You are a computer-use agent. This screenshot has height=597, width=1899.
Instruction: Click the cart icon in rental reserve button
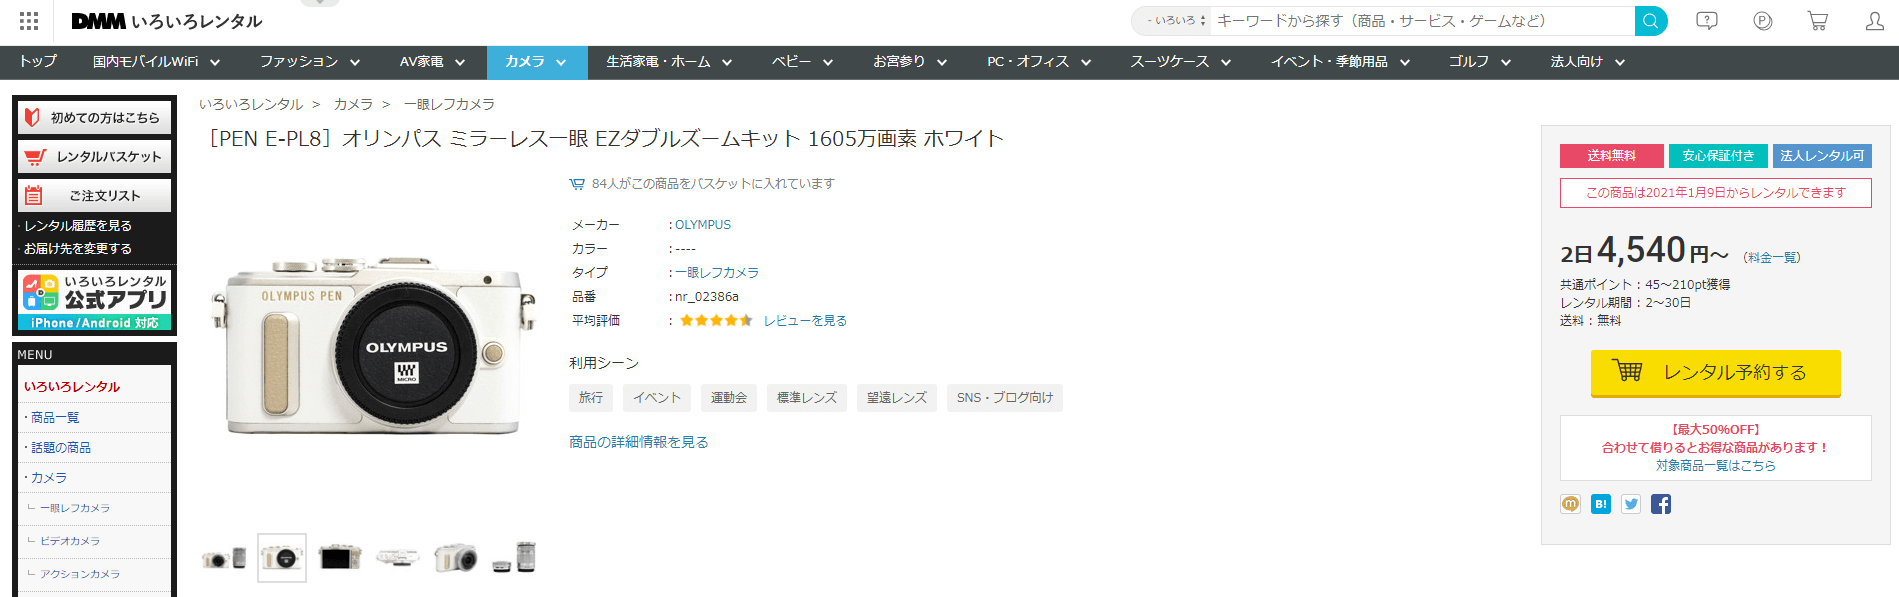point(1627,371)
